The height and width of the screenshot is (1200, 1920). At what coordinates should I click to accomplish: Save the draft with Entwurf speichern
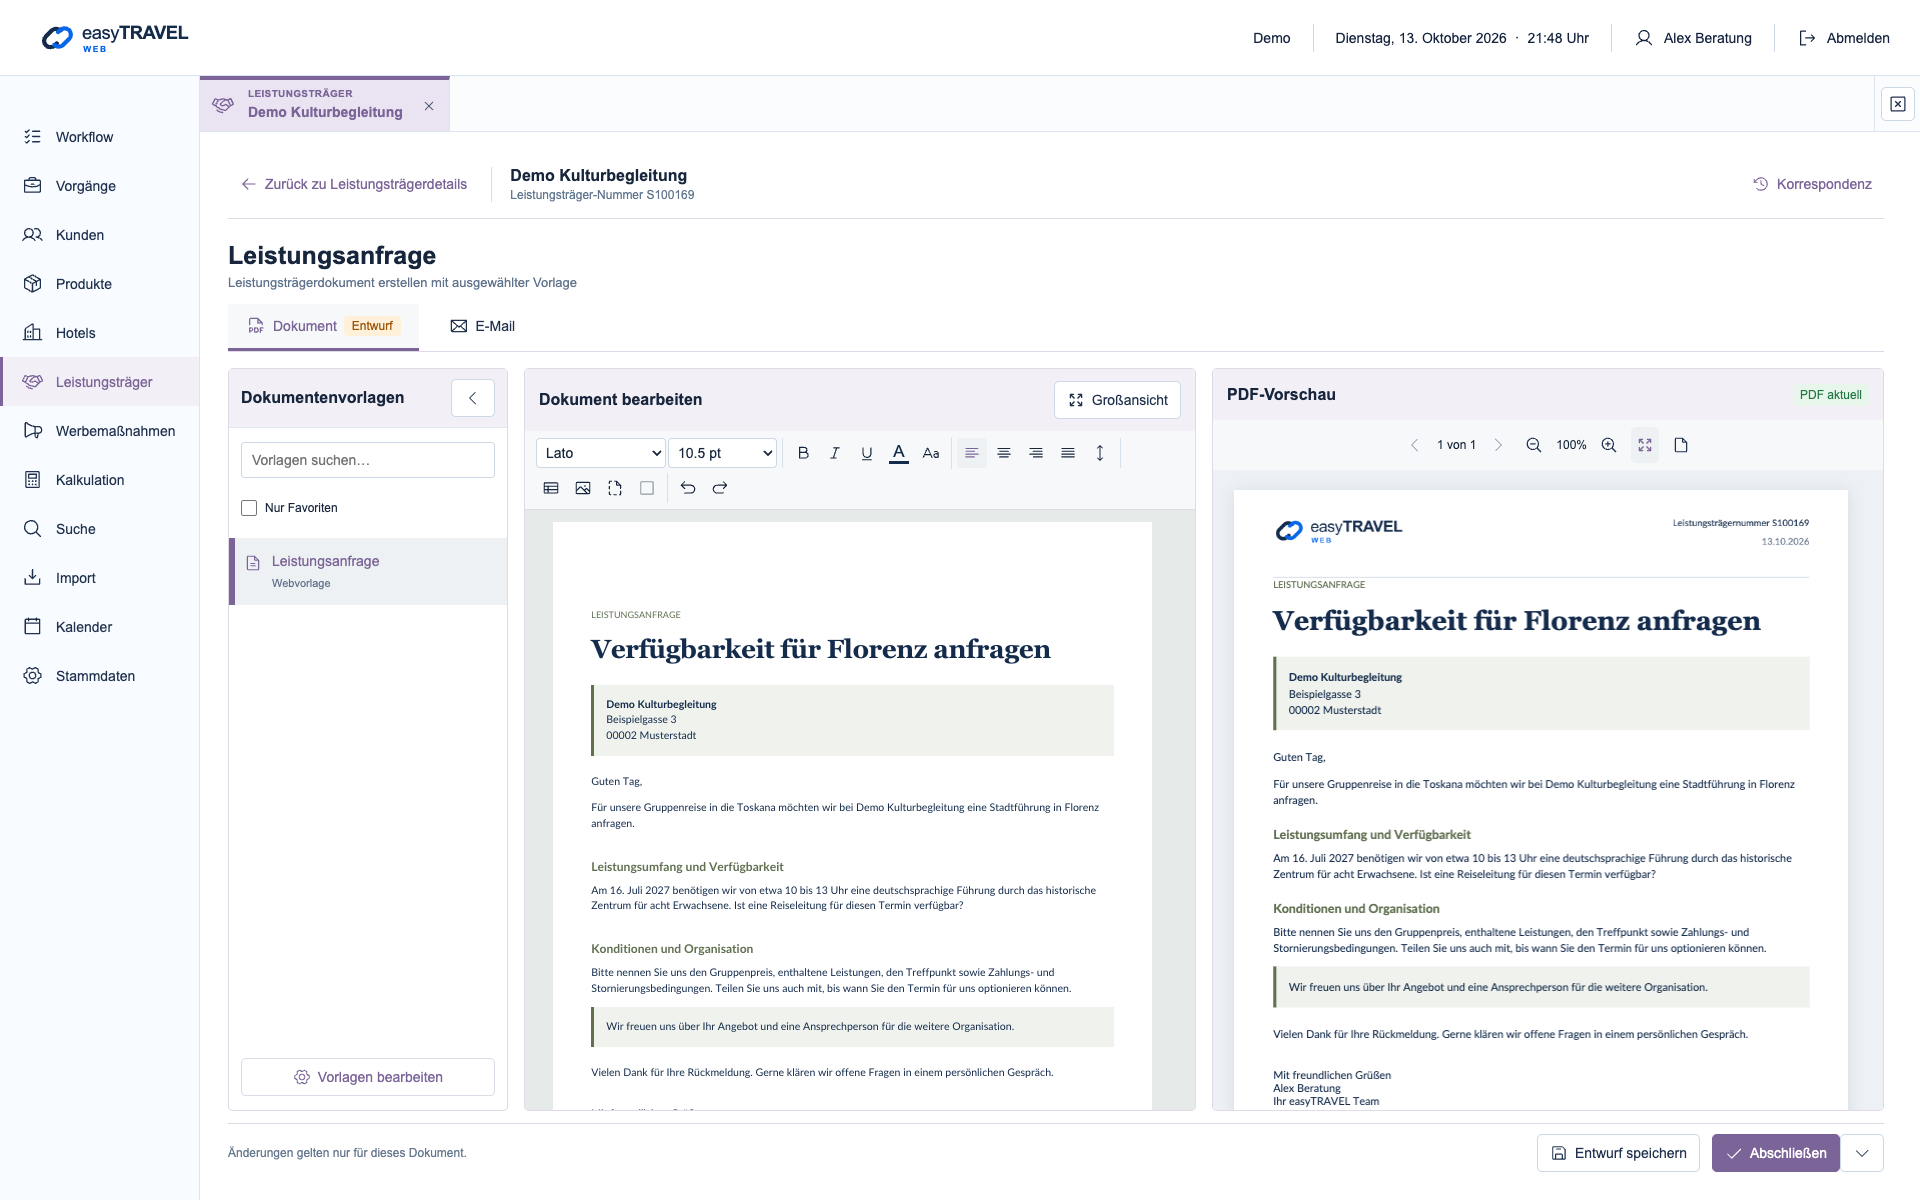coord(1618,1153)
